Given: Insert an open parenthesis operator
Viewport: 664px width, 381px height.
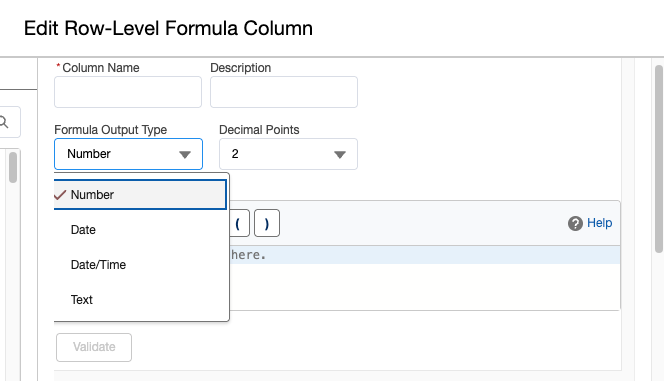Looking at the screenshot, I should 239,223.
